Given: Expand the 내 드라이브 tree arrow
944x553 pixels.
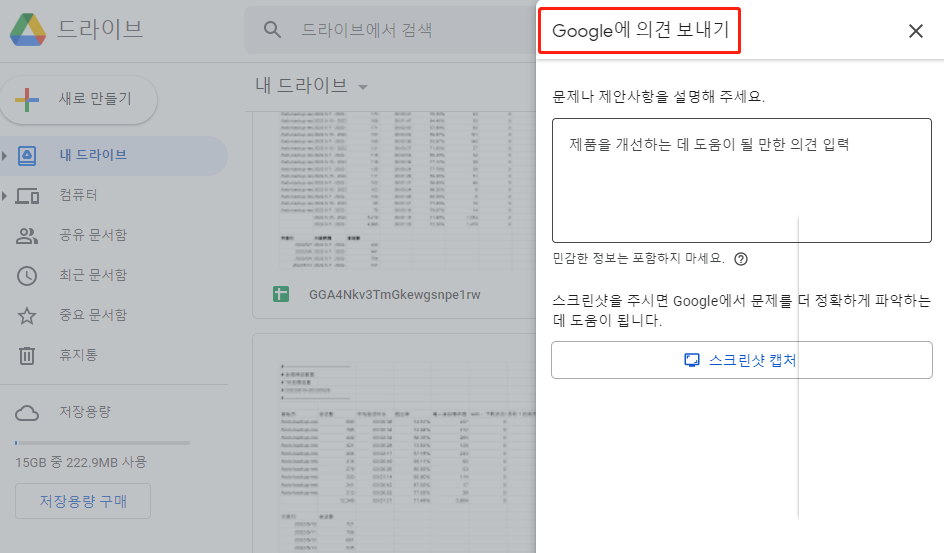Looking at the screenshot, I should (5, 156).
